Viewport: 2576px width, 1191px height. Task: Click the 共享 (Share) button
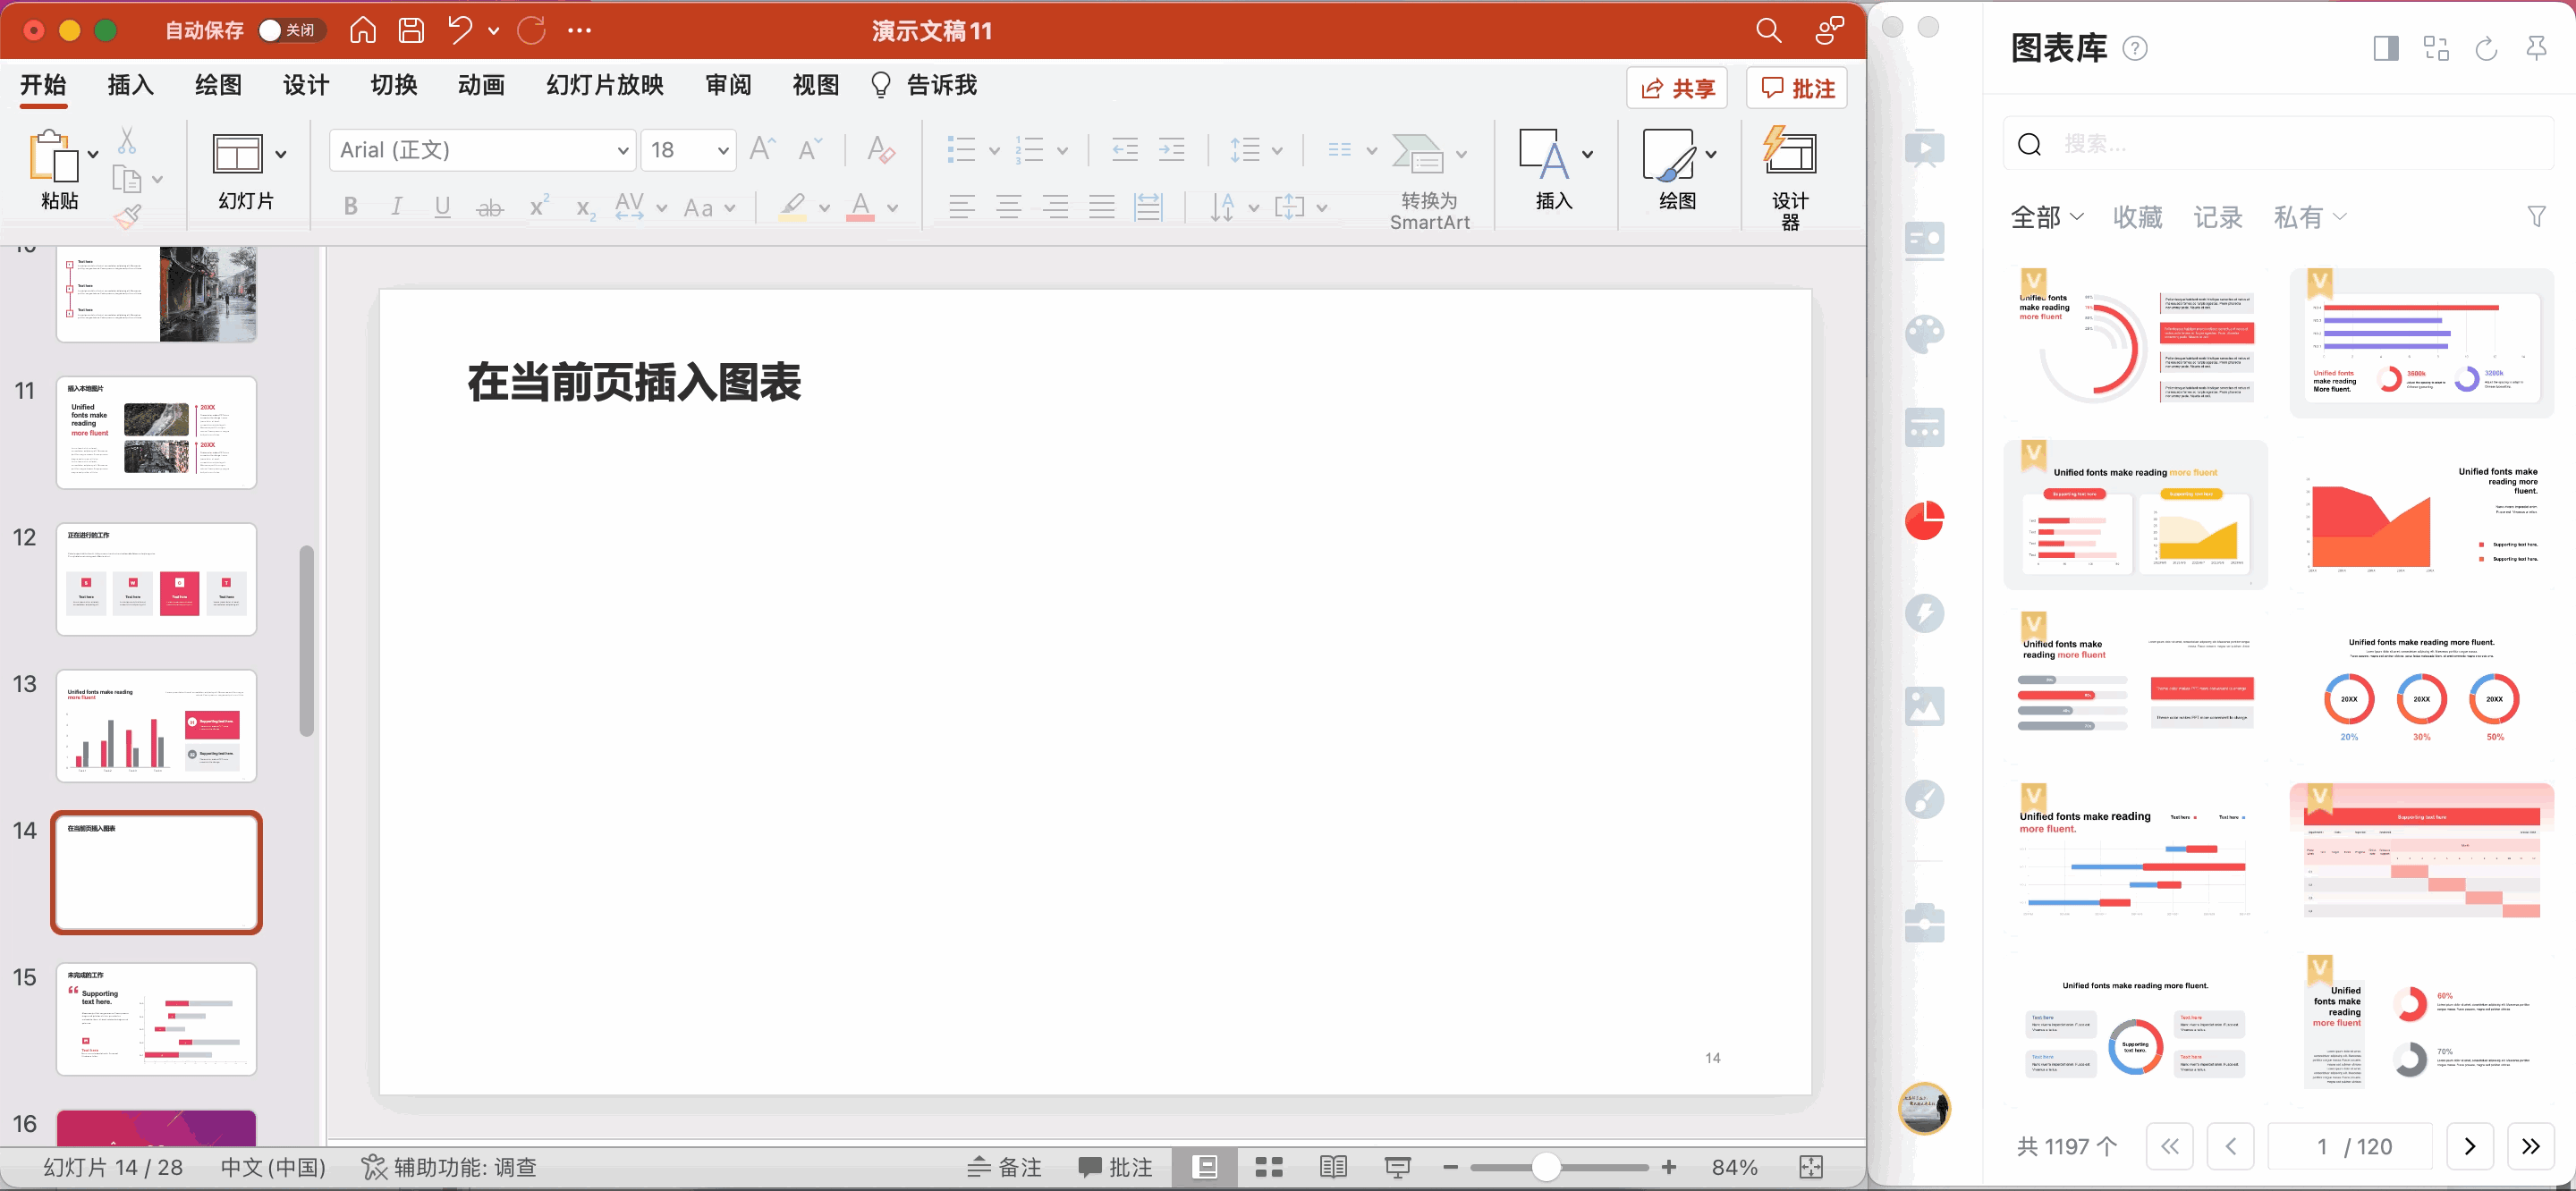coord(1677,88)
